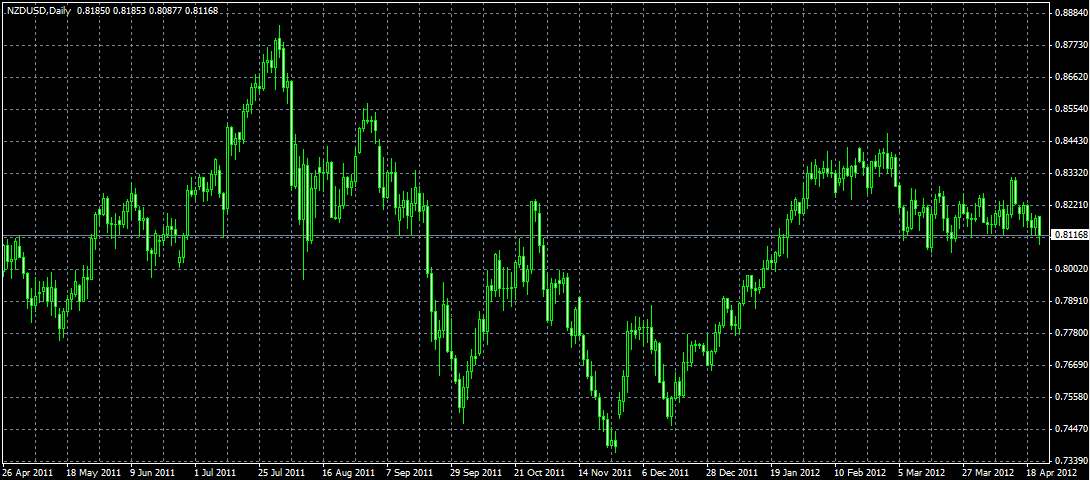Select the 16 Aug 2011 date label
The width and height of the screenshot is (1090, 480).
tap(348, 472)
